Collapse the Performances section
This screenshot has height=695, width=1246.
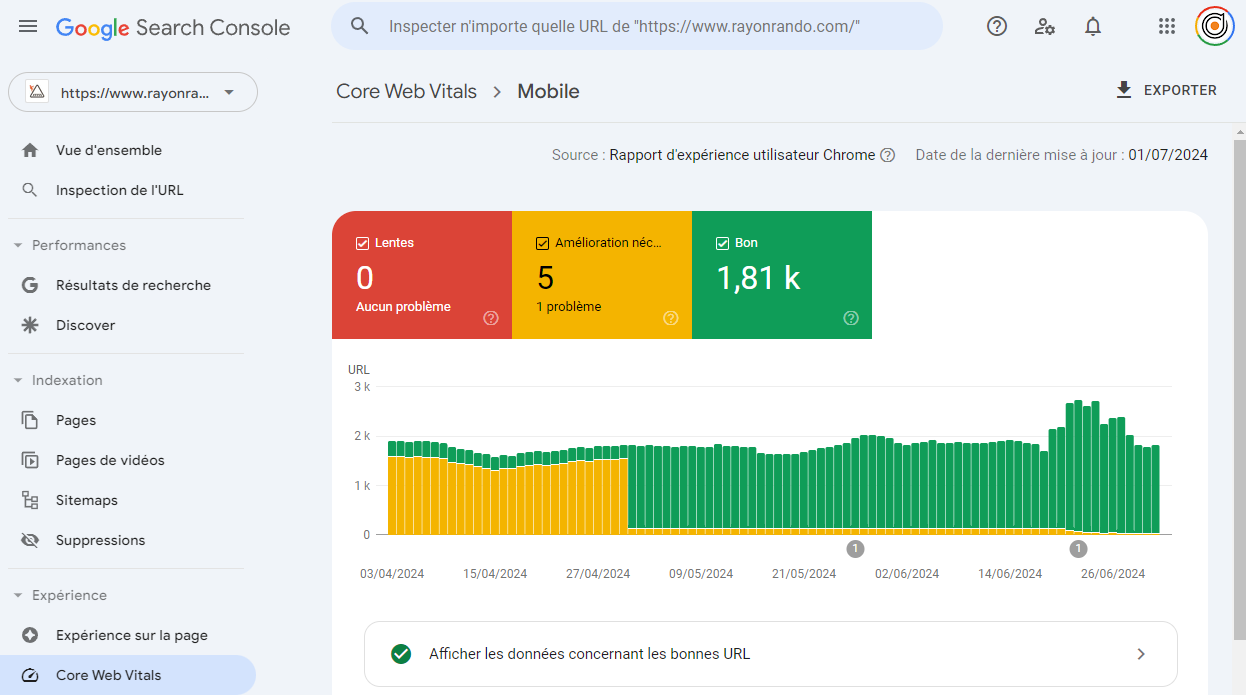(x=18, y=245)
